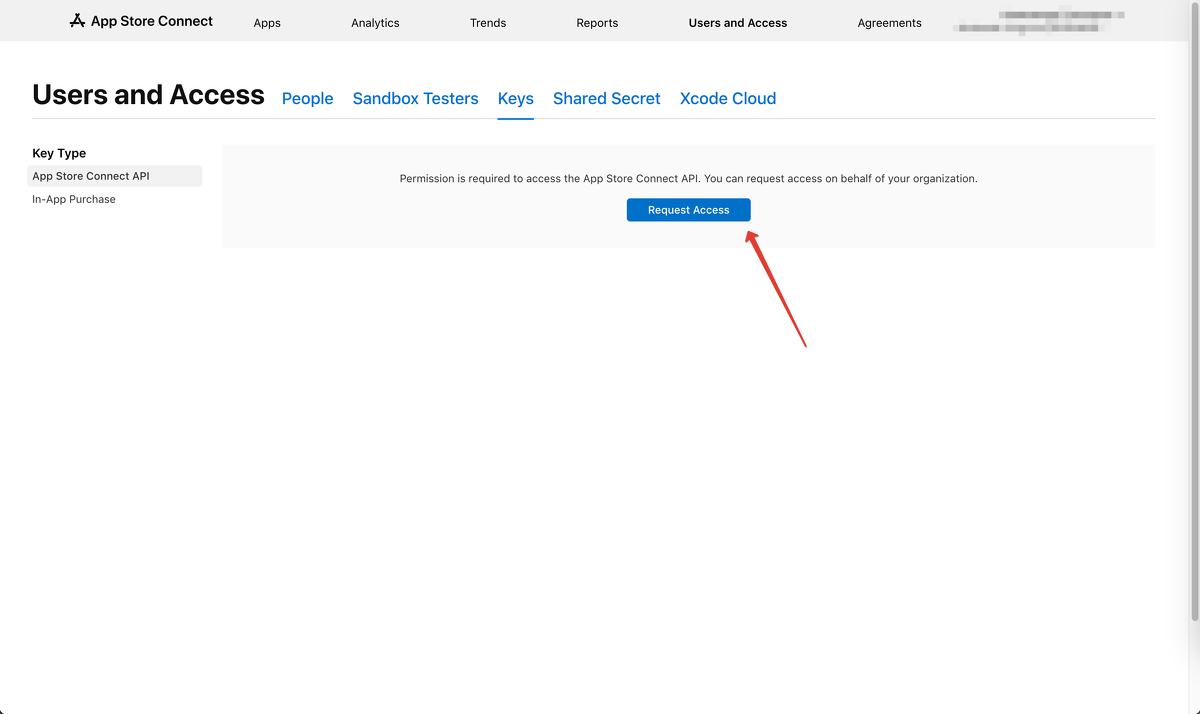Open the Shared Secret tab
Viewport: 1200px width, 714px height.
coord(607,98)
